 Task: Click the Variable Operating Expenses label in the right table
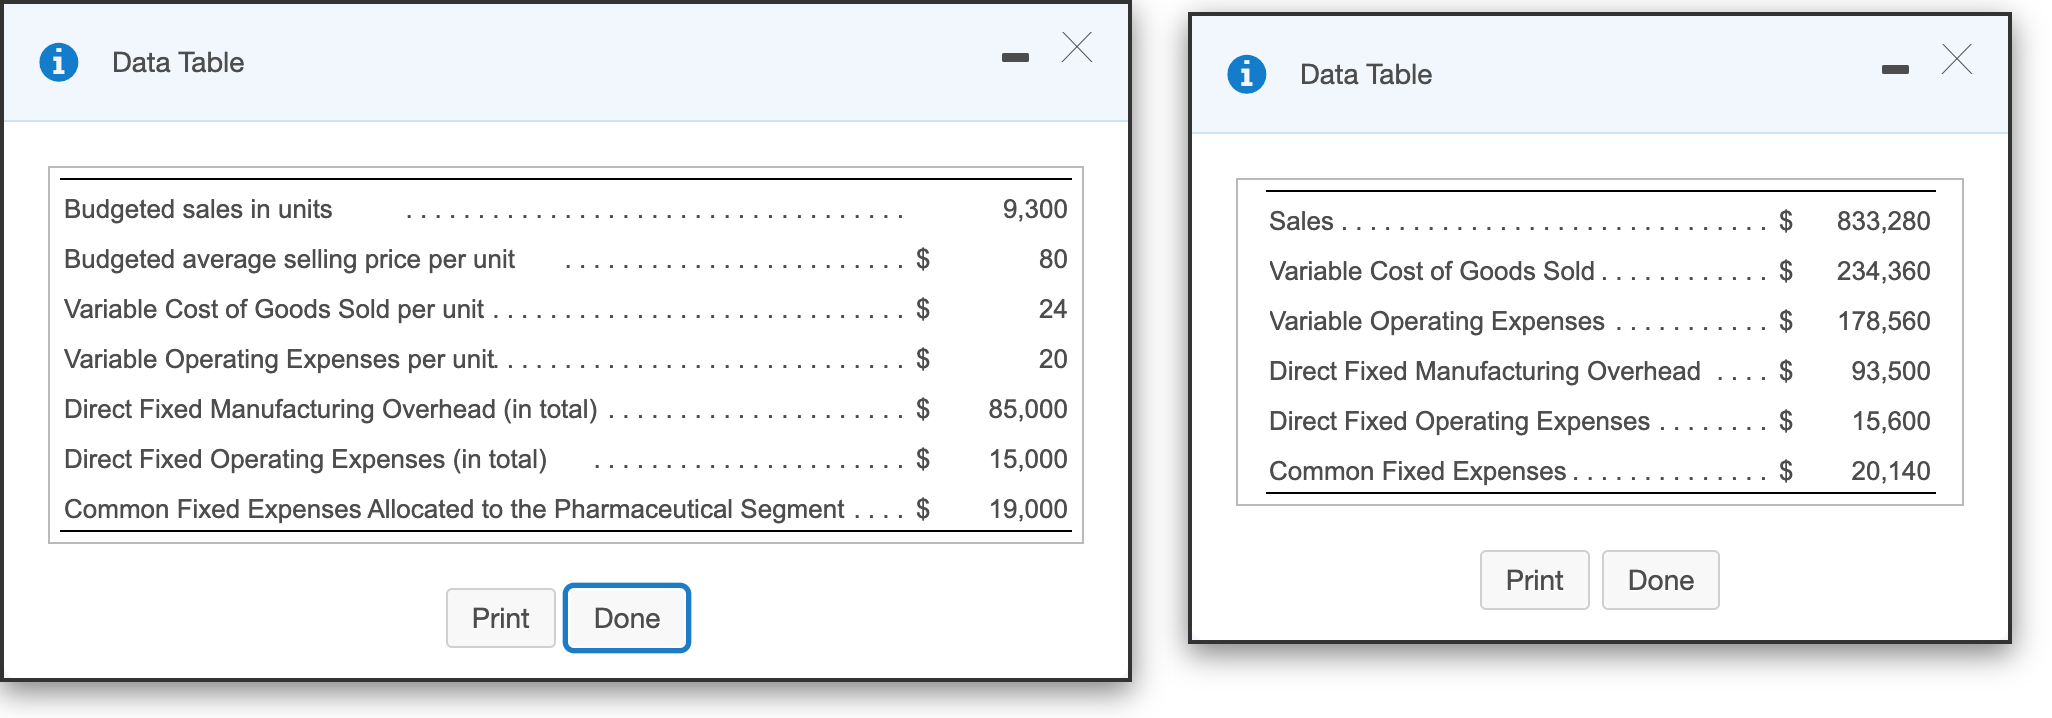click(1436, 321)
